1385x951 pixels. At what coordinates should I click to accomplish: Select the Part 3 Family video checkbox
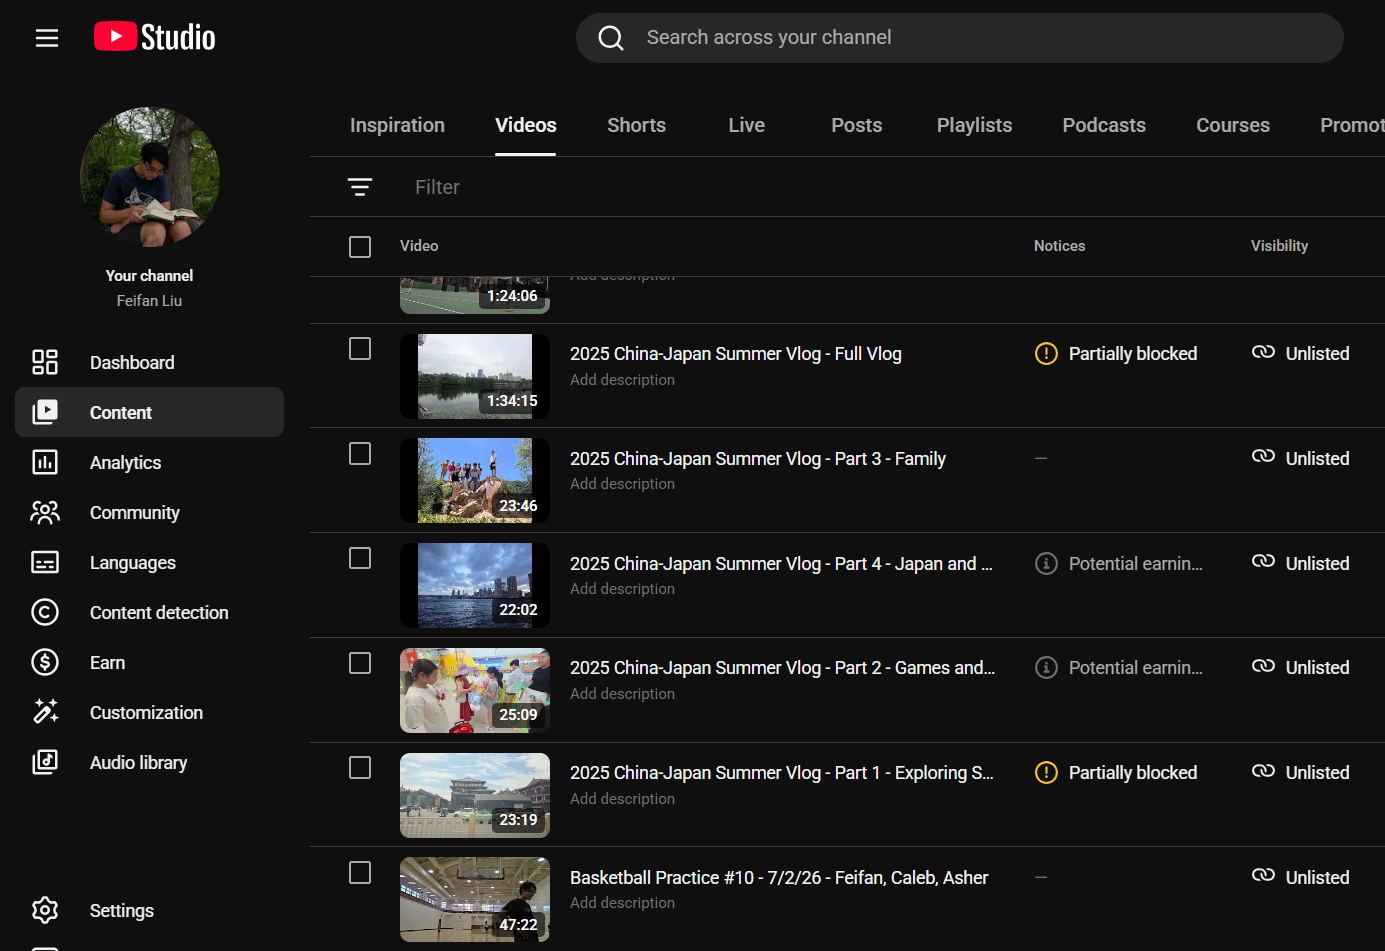coord(360,454)
